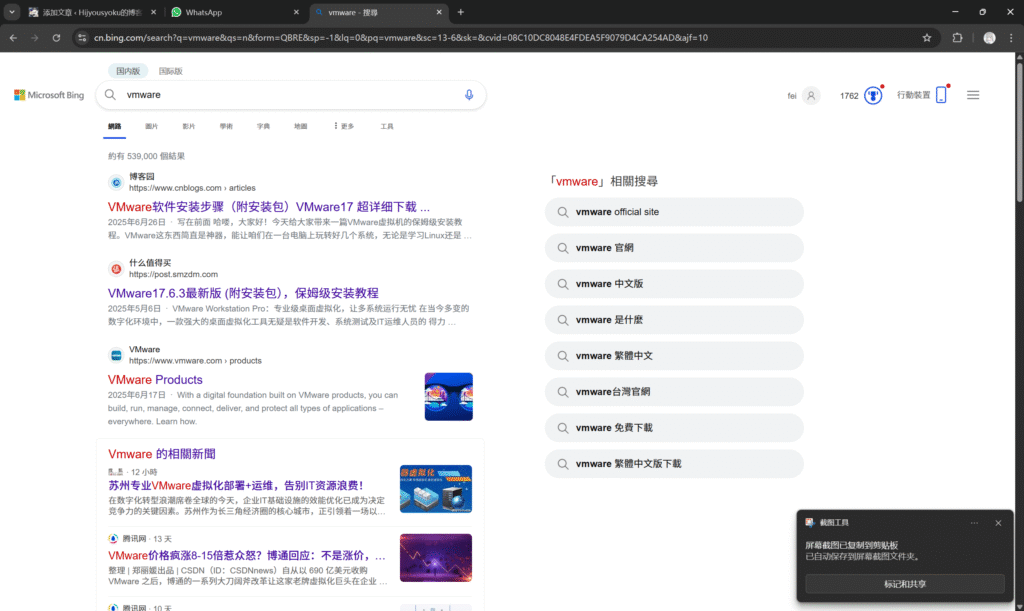Open the Vmware 的相關新聞 heading link

[161, 454]
